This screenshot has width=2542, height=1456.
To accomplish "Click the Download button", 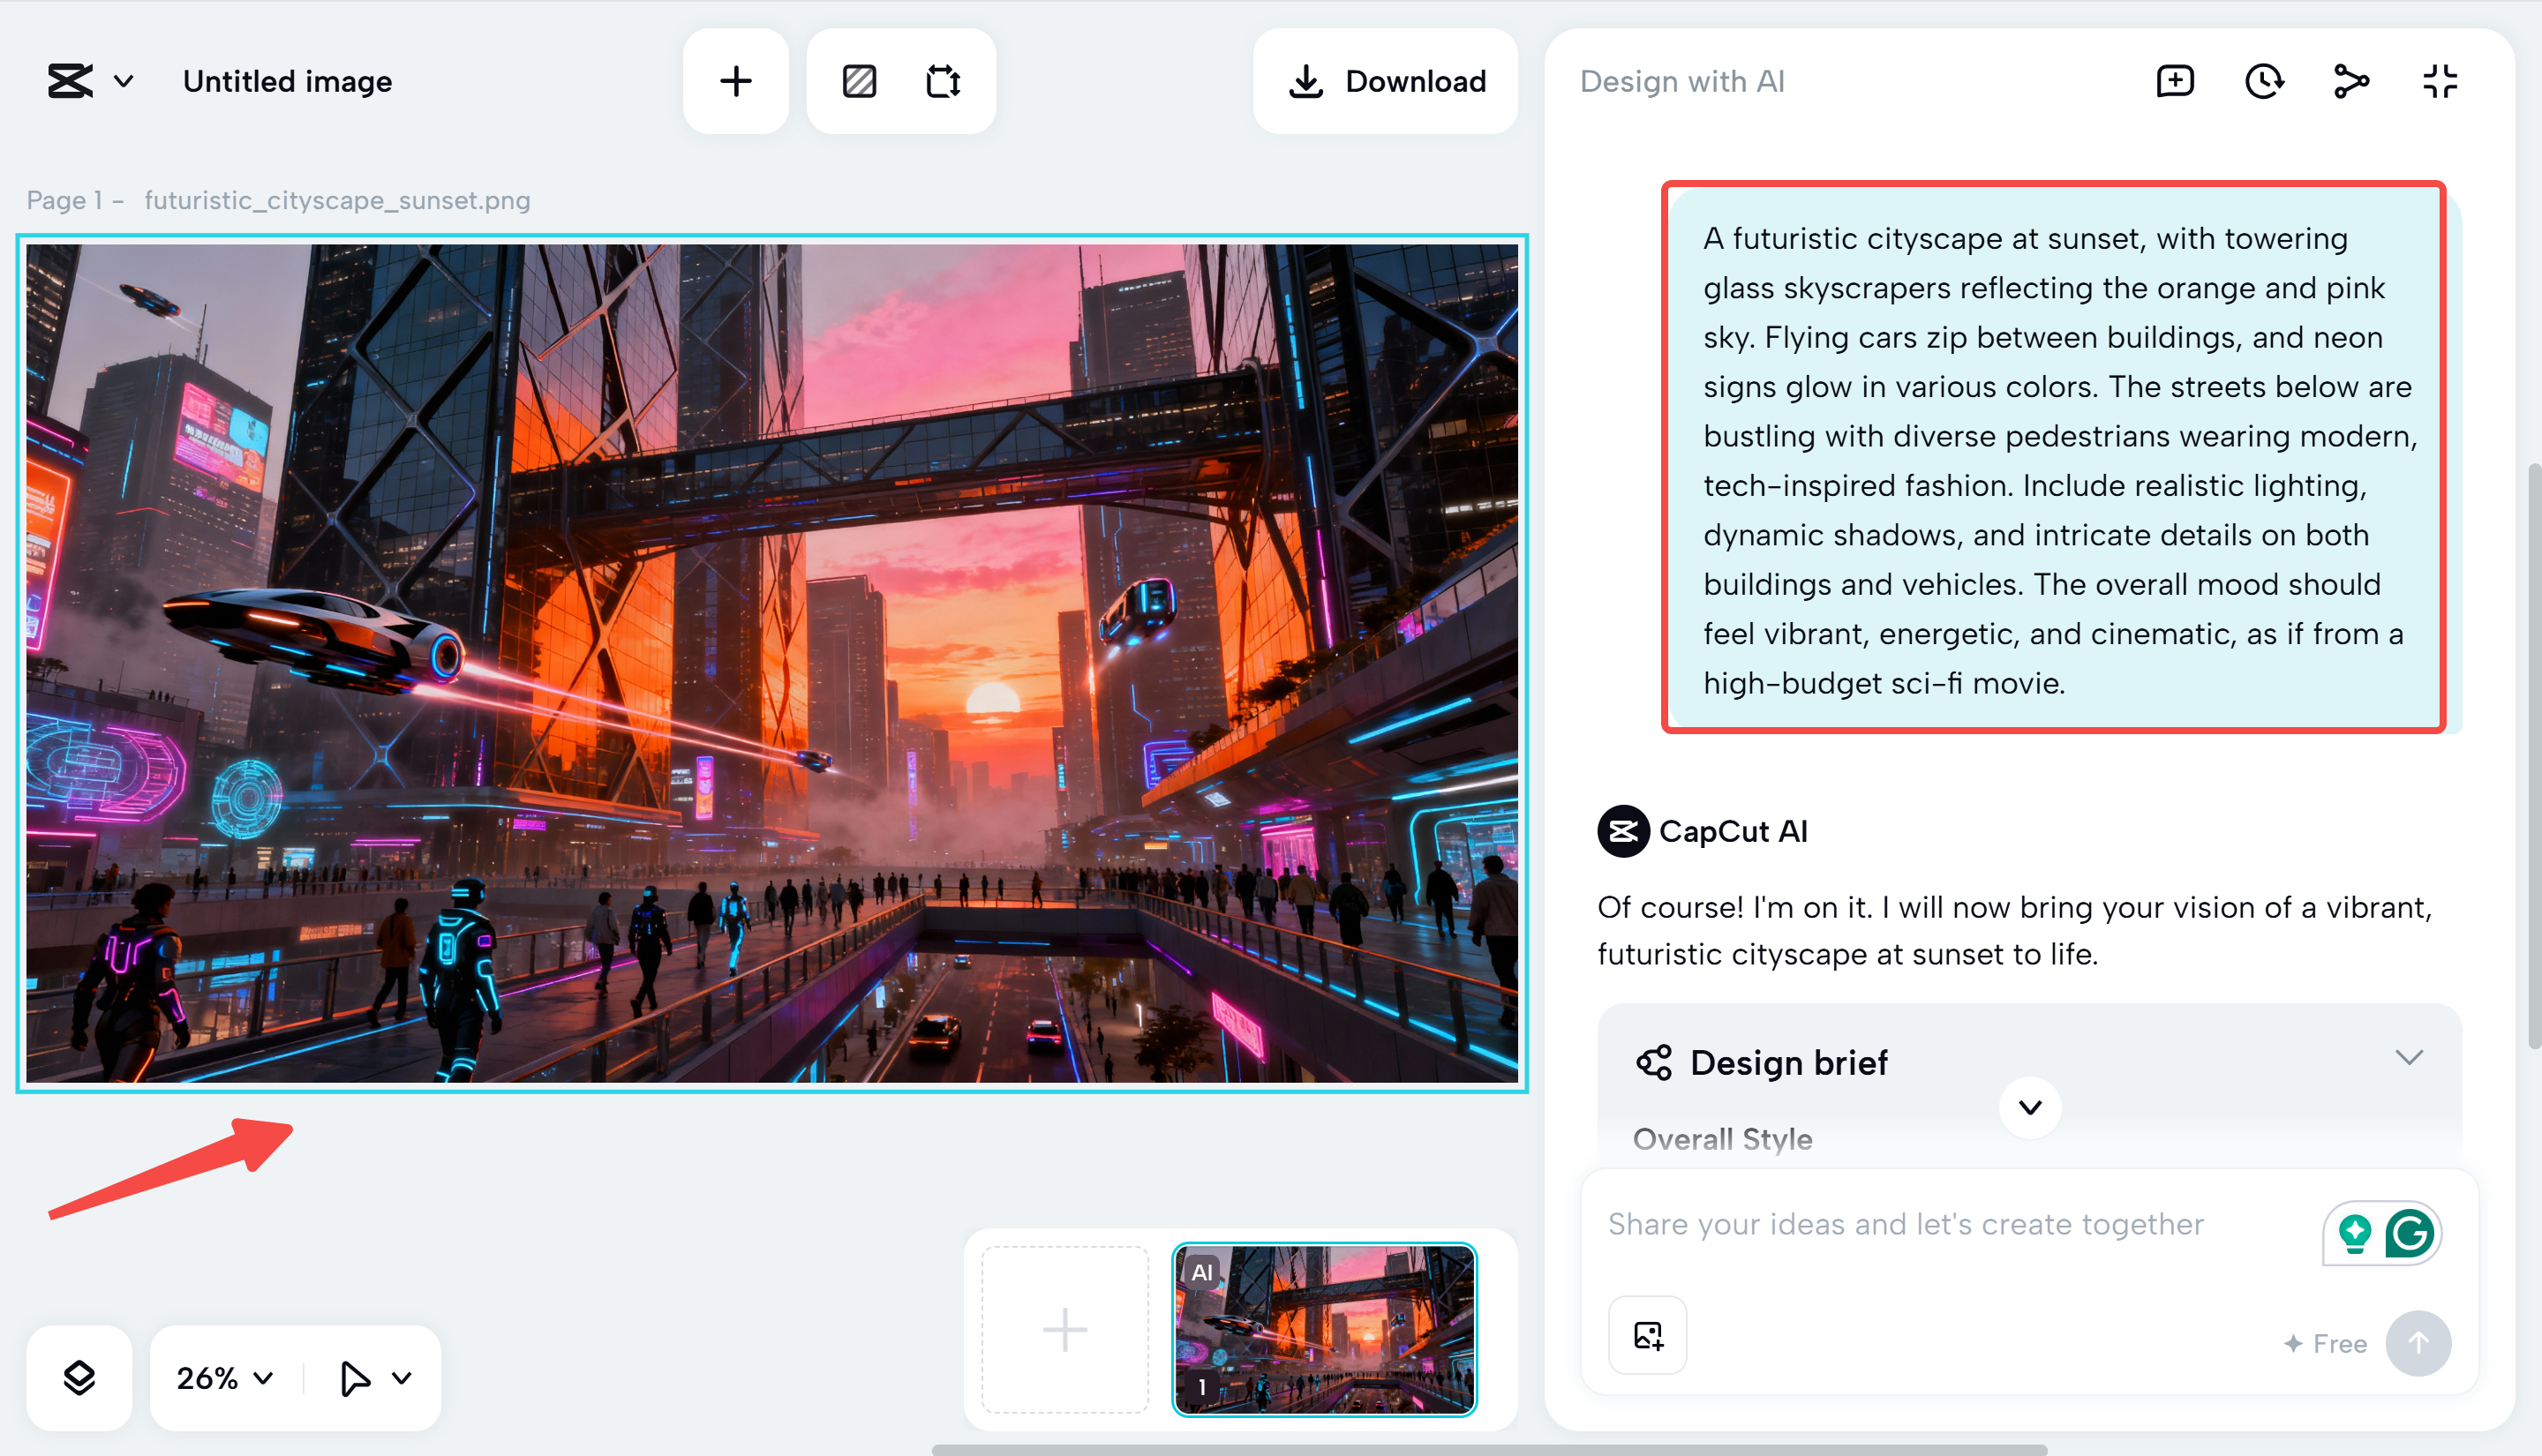I will click(x=1386, y=81).
